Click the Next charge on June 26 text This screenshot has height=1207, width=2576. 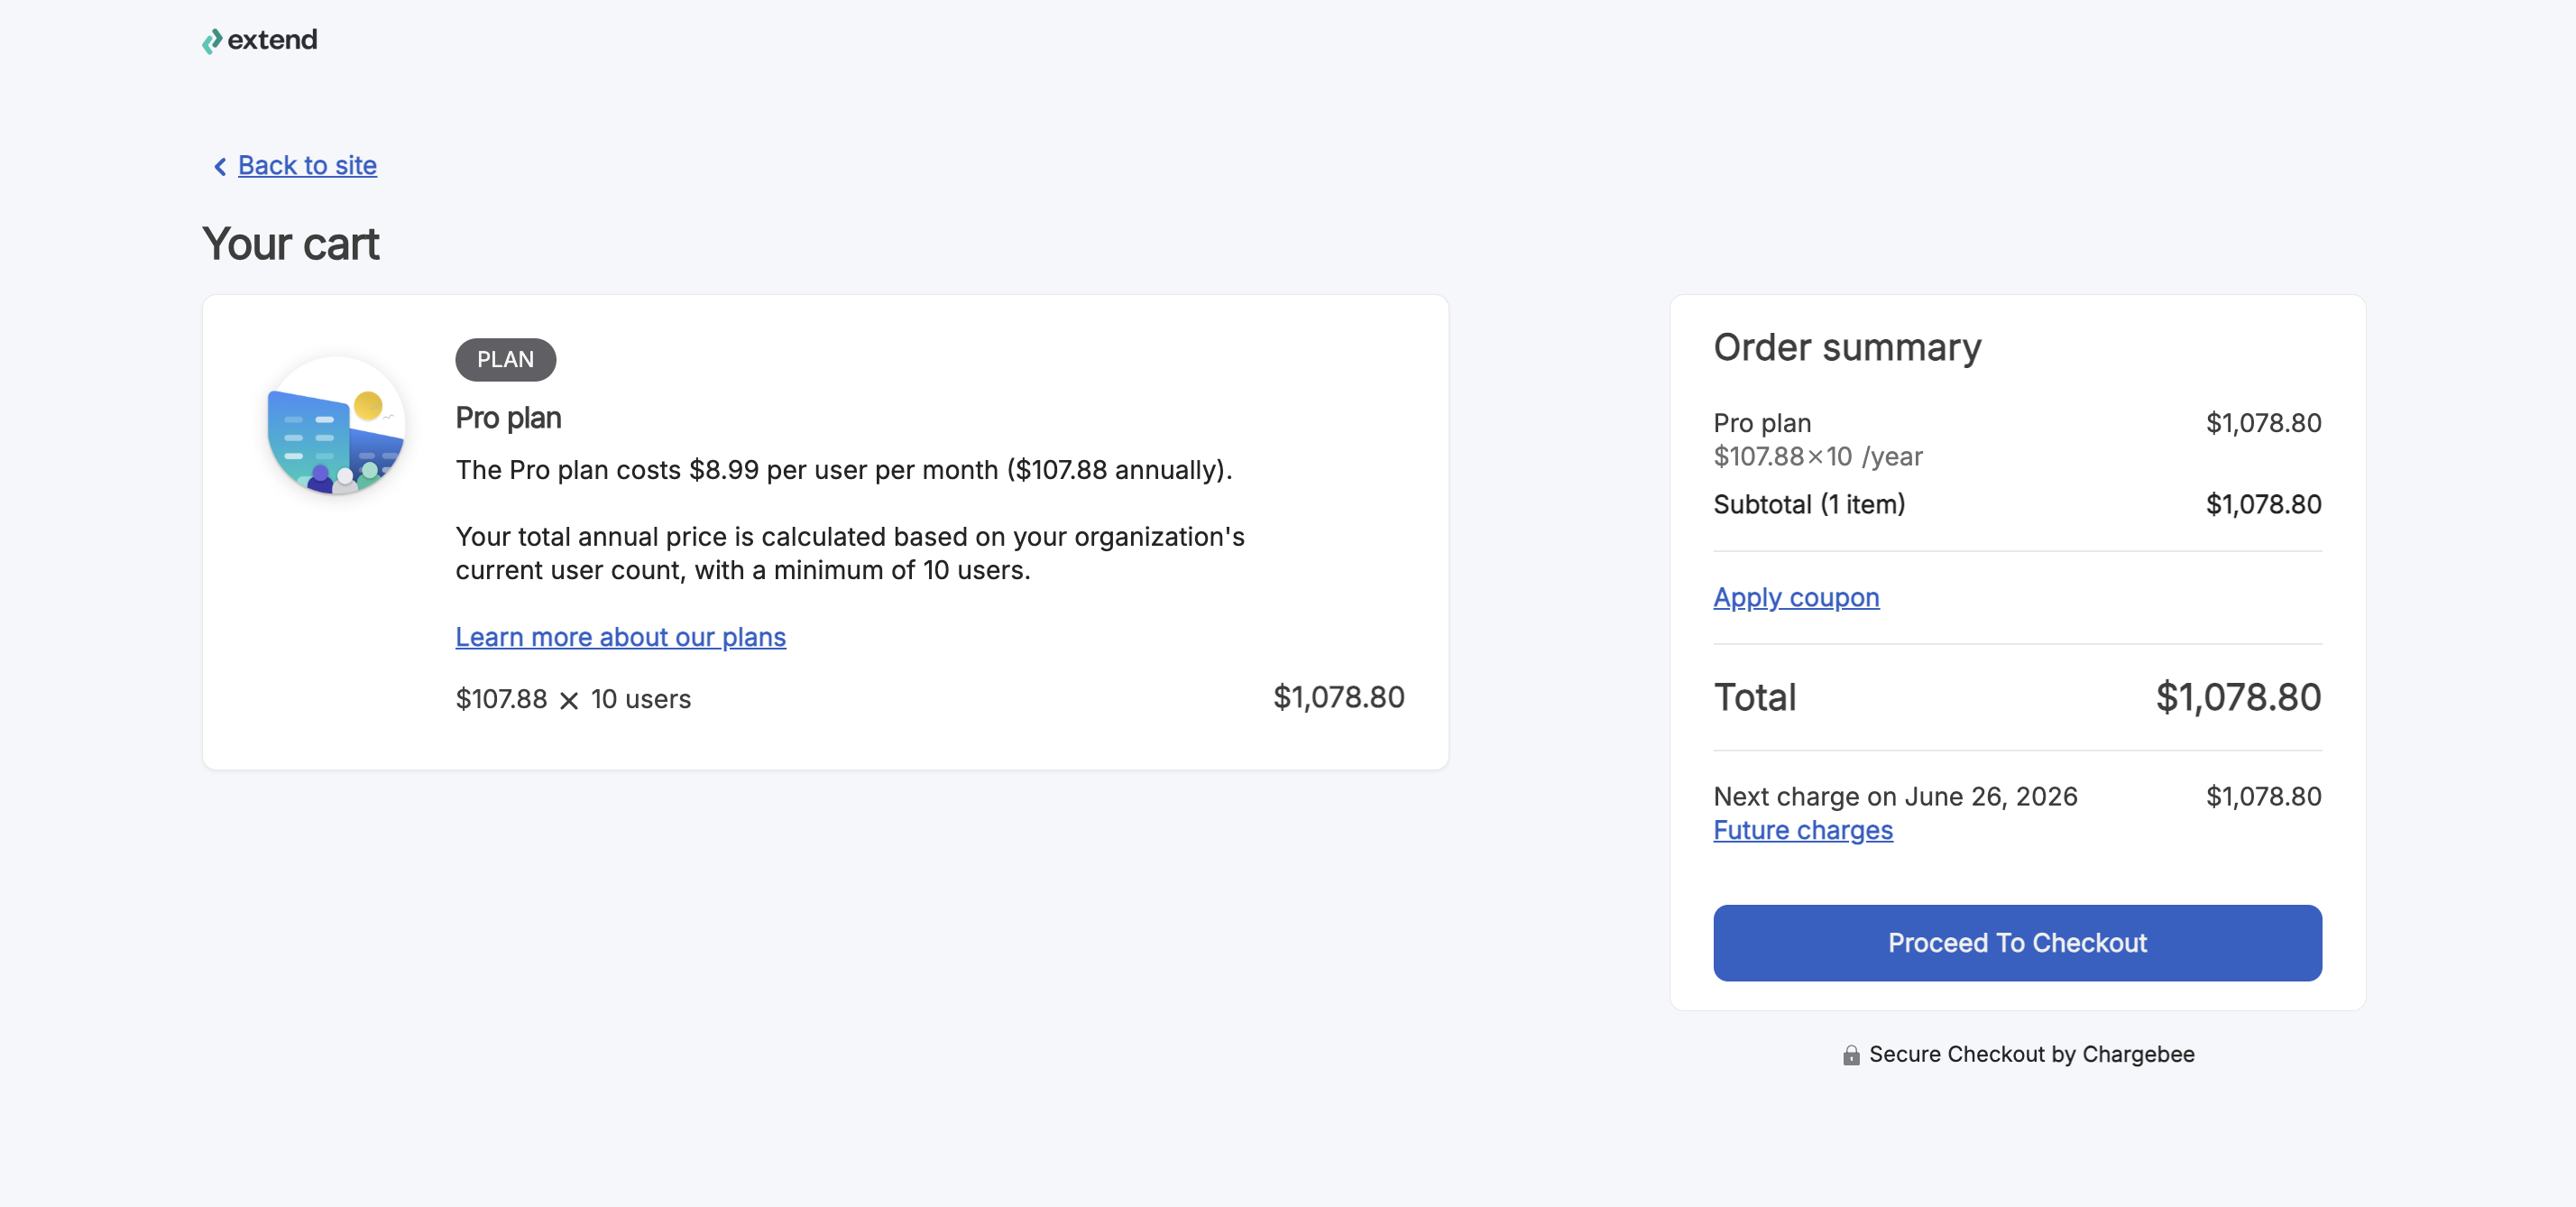click(x=1895, y=796)
